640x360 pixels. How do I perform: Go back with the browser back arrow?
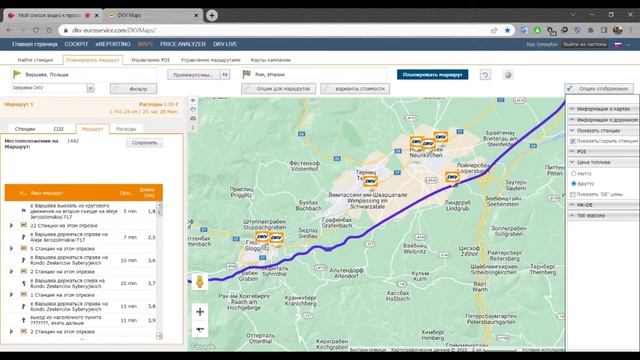(9, 30)
